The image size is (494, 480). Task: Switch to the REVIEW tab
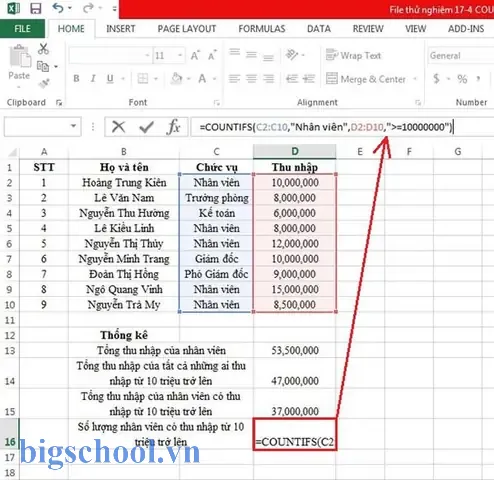[368, 29]
